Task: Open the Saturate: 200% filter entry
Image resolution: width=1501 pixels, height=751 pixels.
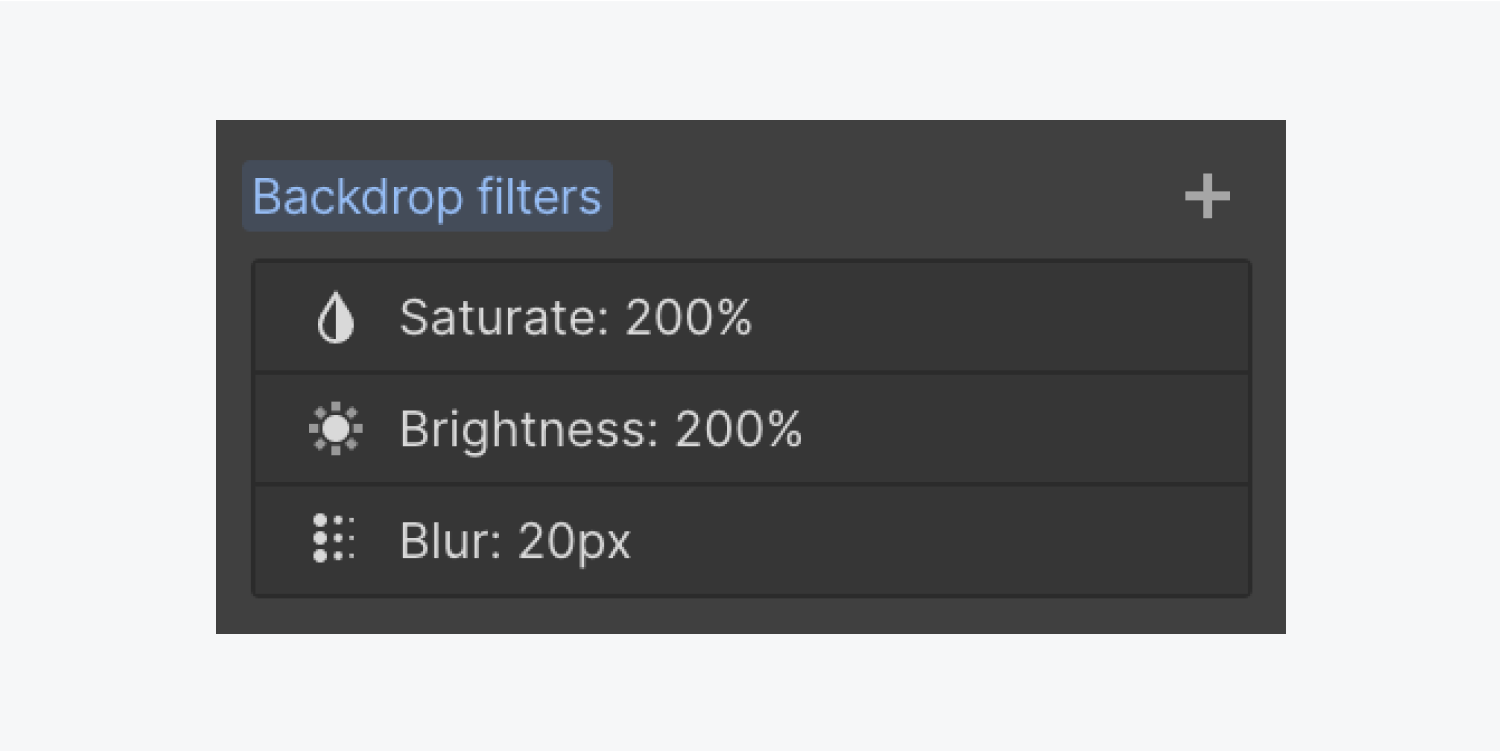Action: [x=751, y=318]
